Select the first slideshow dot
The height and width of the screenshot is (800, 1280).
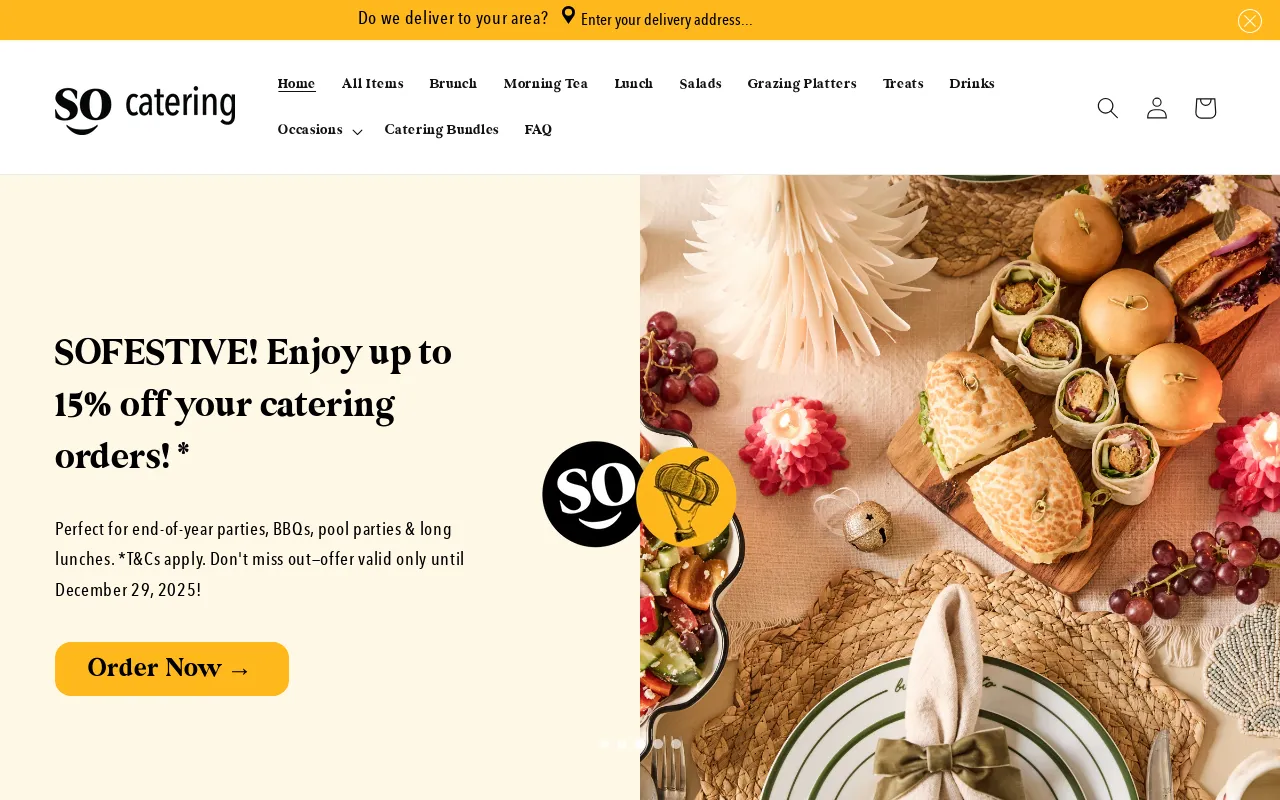604,744
